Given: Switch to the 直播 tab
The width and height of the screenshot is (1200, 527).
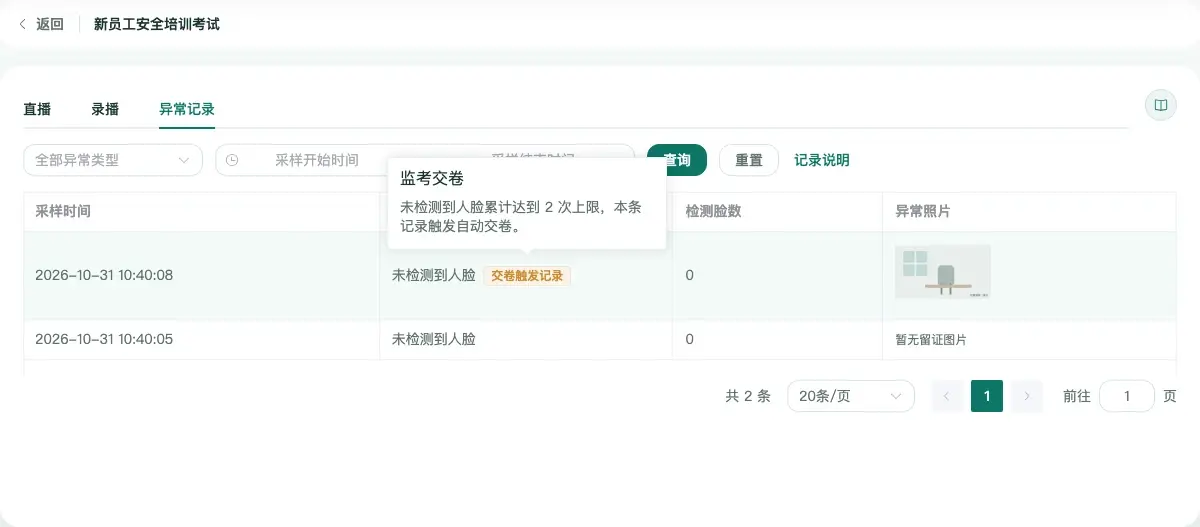Looking at the screenshot, I should pyautogui.click(x=37, y=109).
